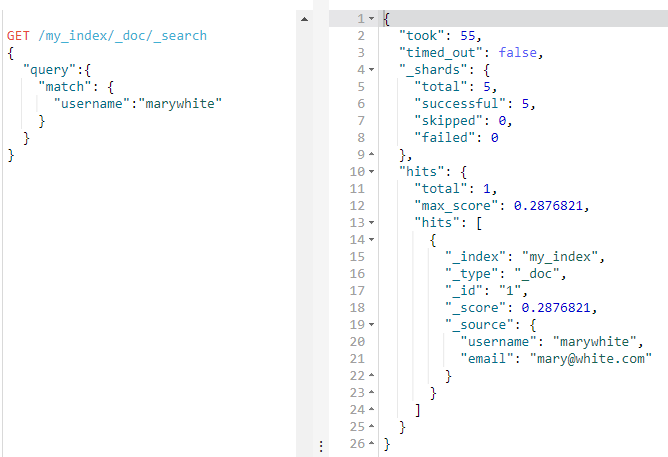Image resolution: width=668 pixels, height=457 pixels.
Task: Click the "query" key in the request
Action: pos(49,70)
